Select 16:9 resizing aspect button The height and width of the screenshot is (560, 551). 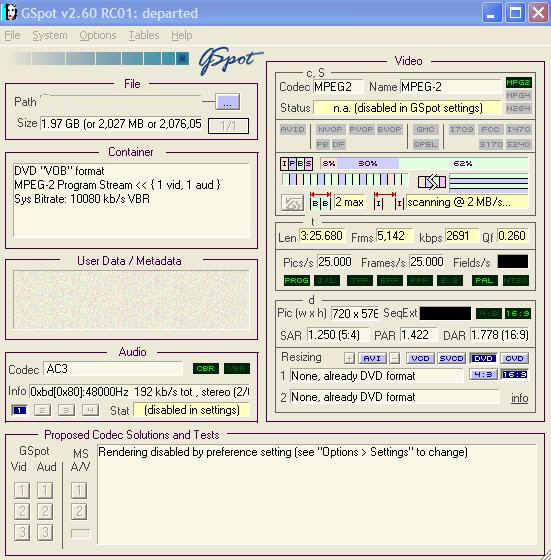point(515,374)
